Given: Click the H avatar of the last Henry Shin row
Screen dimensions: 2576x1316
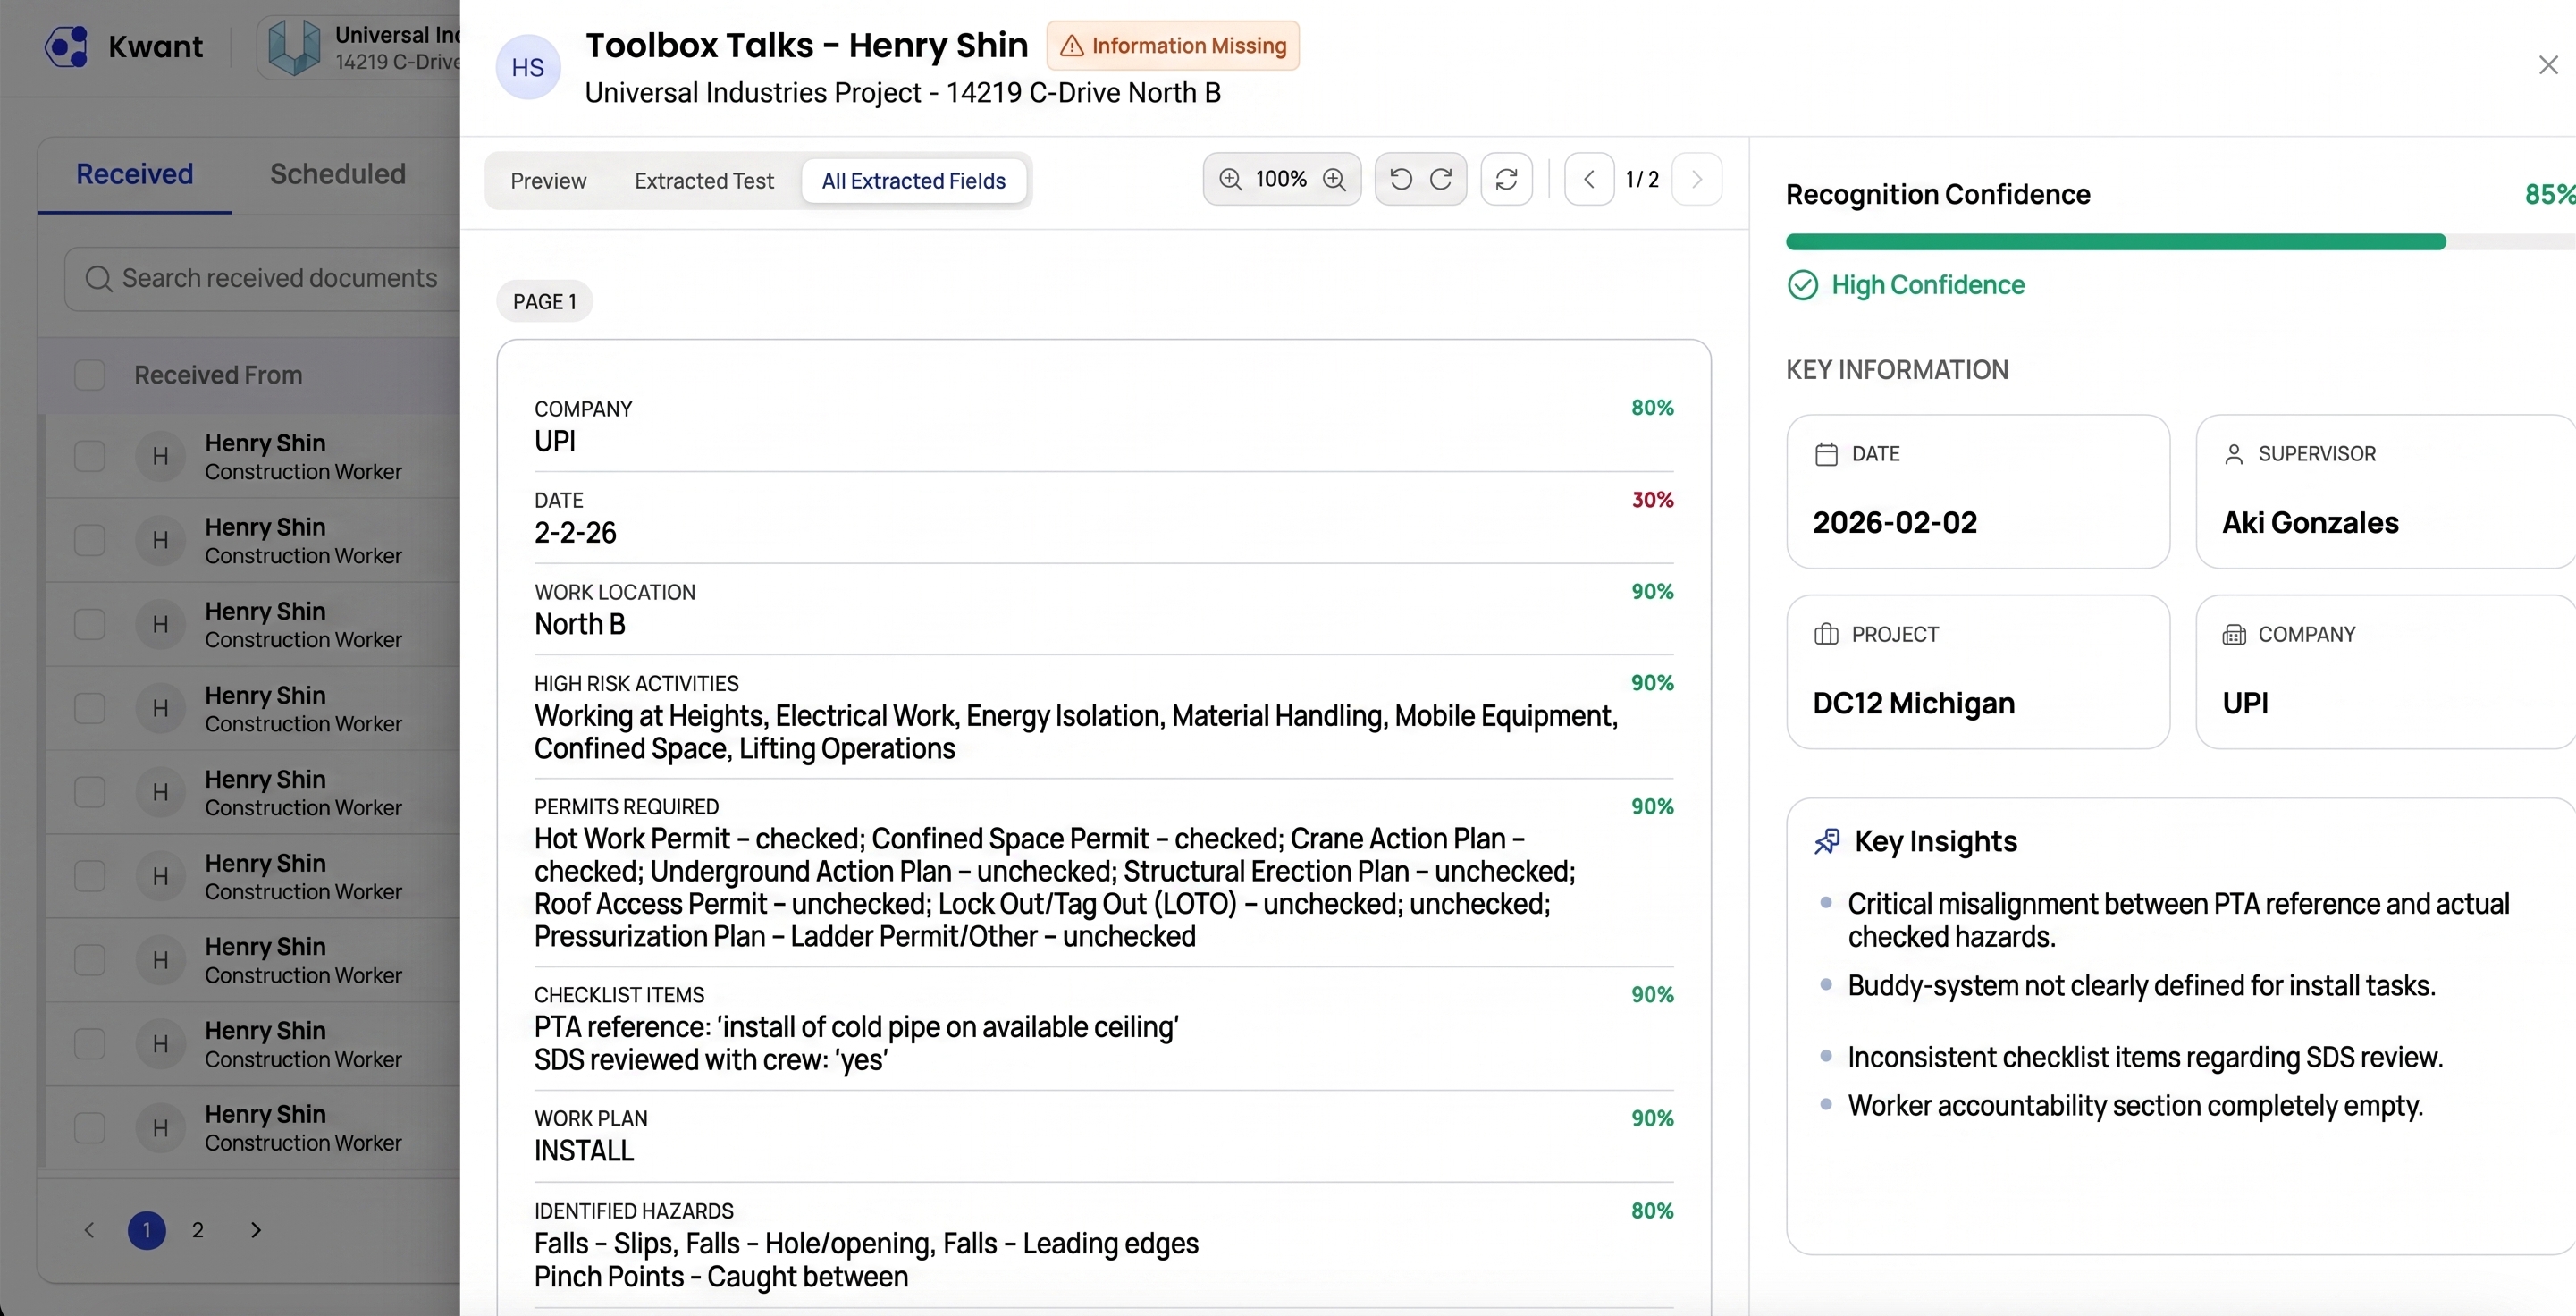Looking at the screenshot, I should (x=160, y=1128).
